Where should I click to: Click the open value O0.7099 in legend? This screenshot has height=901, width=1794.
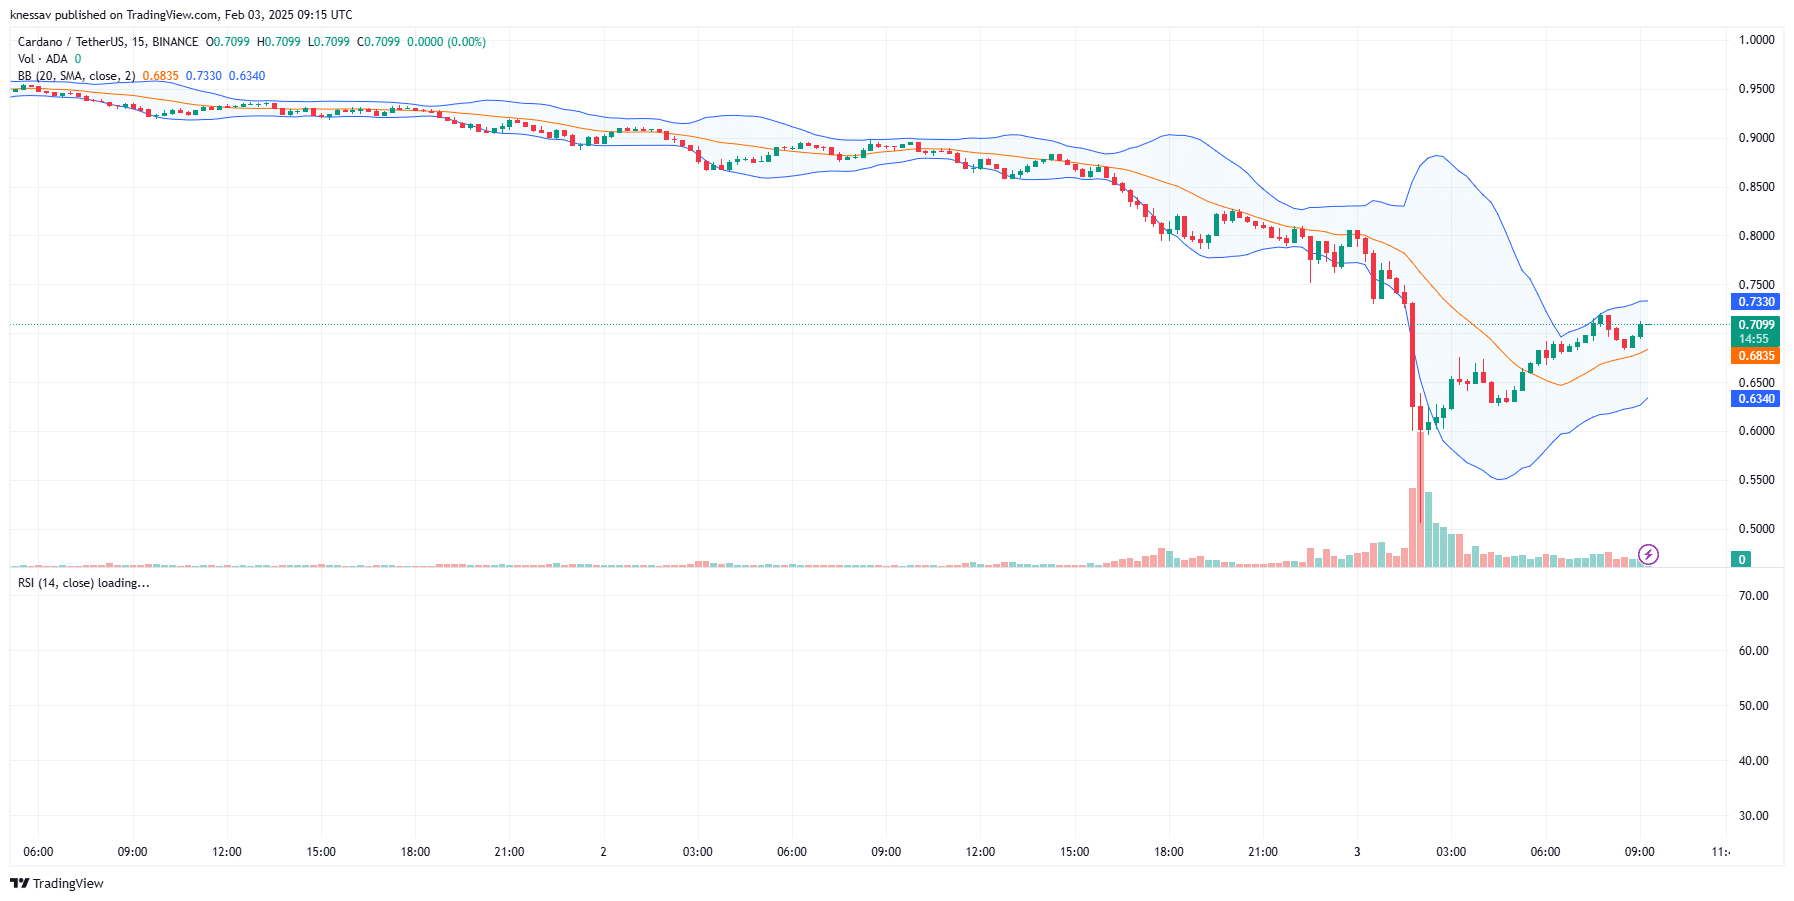click(x=228, y=42)
